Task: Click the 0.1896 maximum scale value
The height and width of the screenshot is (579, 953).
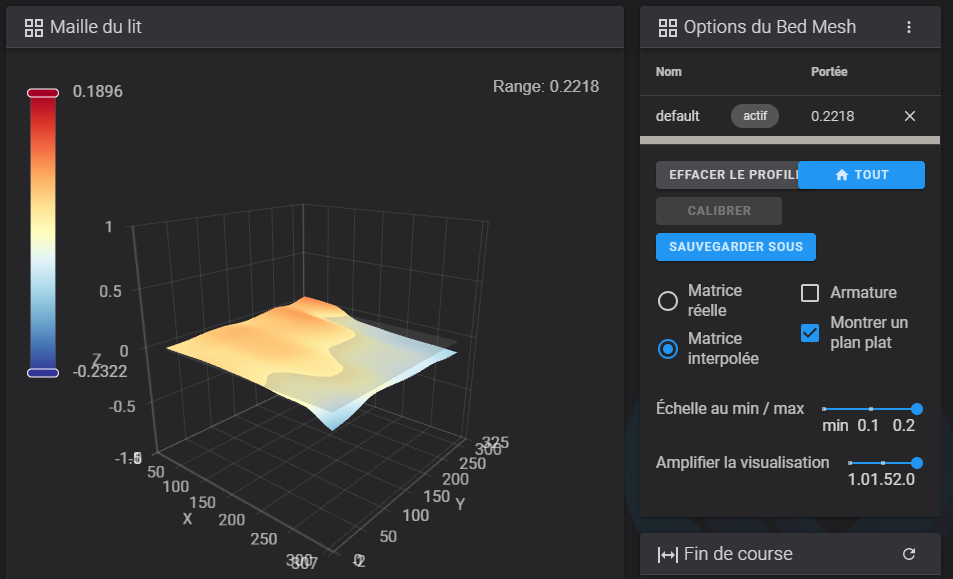Action: [x=98, y=92]
